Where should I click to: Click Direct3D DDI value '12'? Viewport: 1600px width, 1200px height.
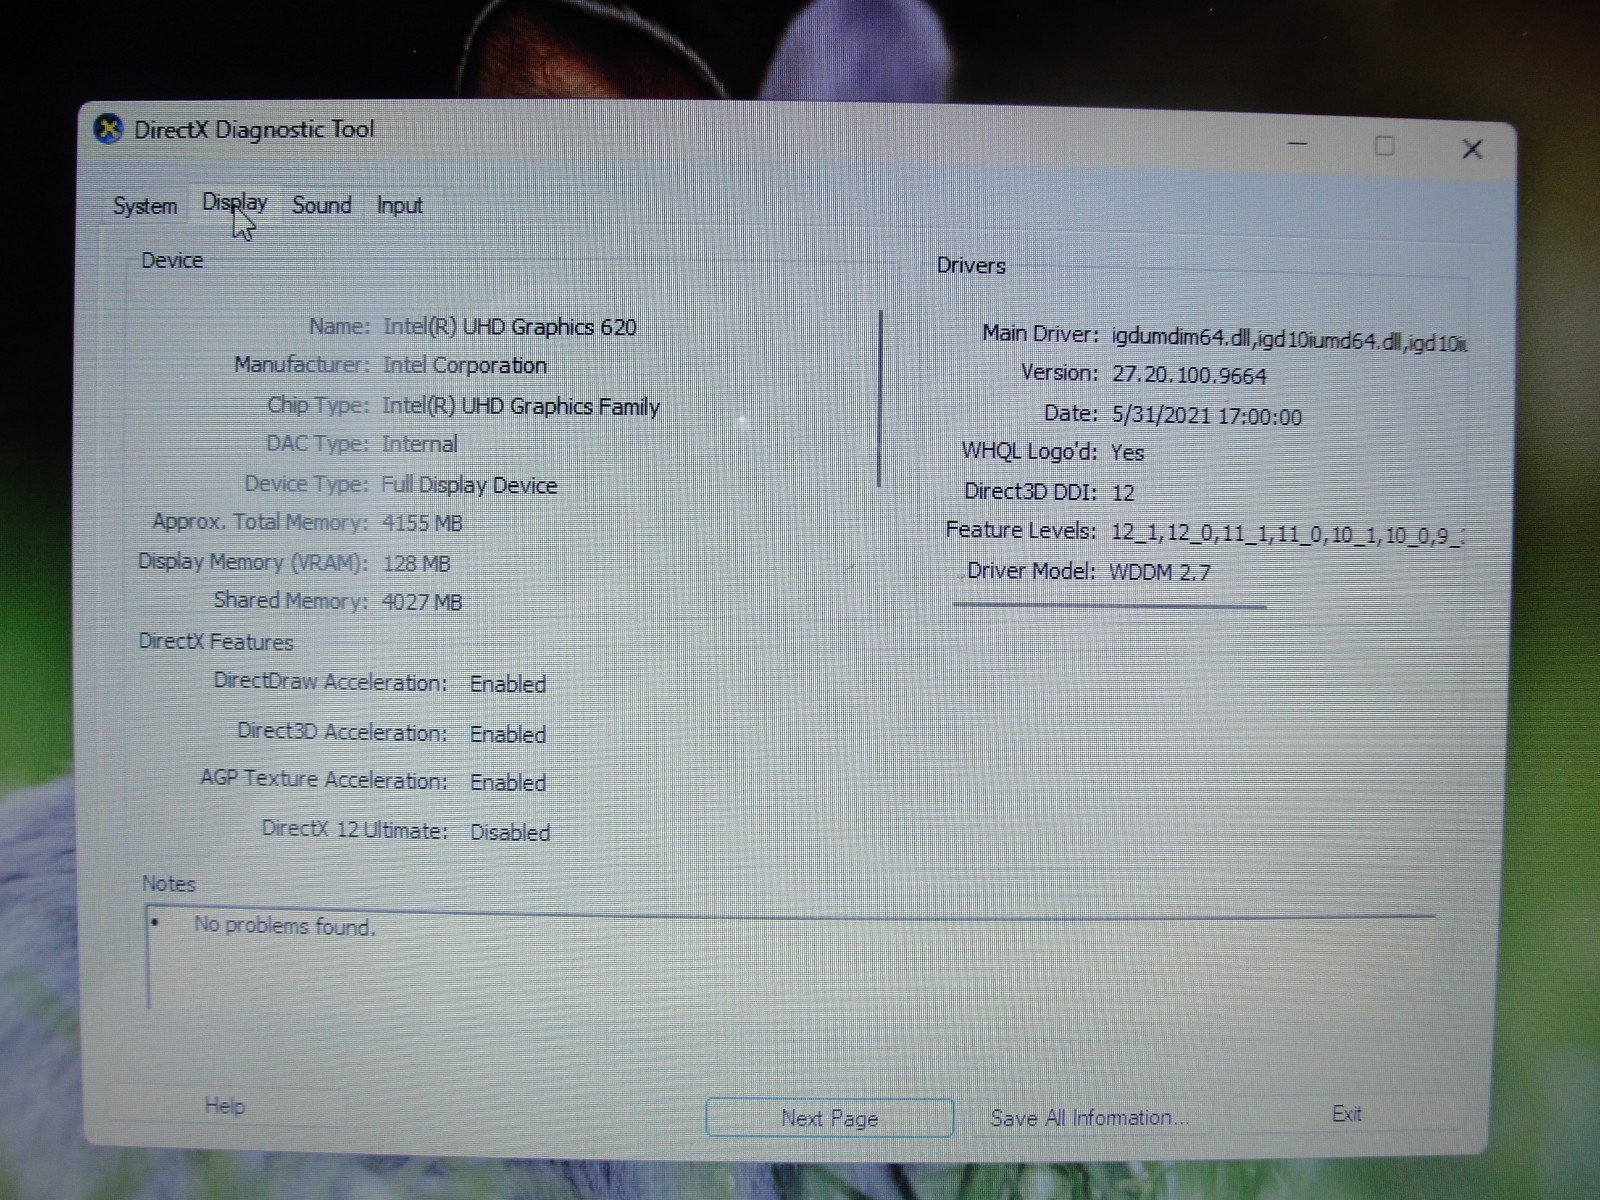[1123, 493]
